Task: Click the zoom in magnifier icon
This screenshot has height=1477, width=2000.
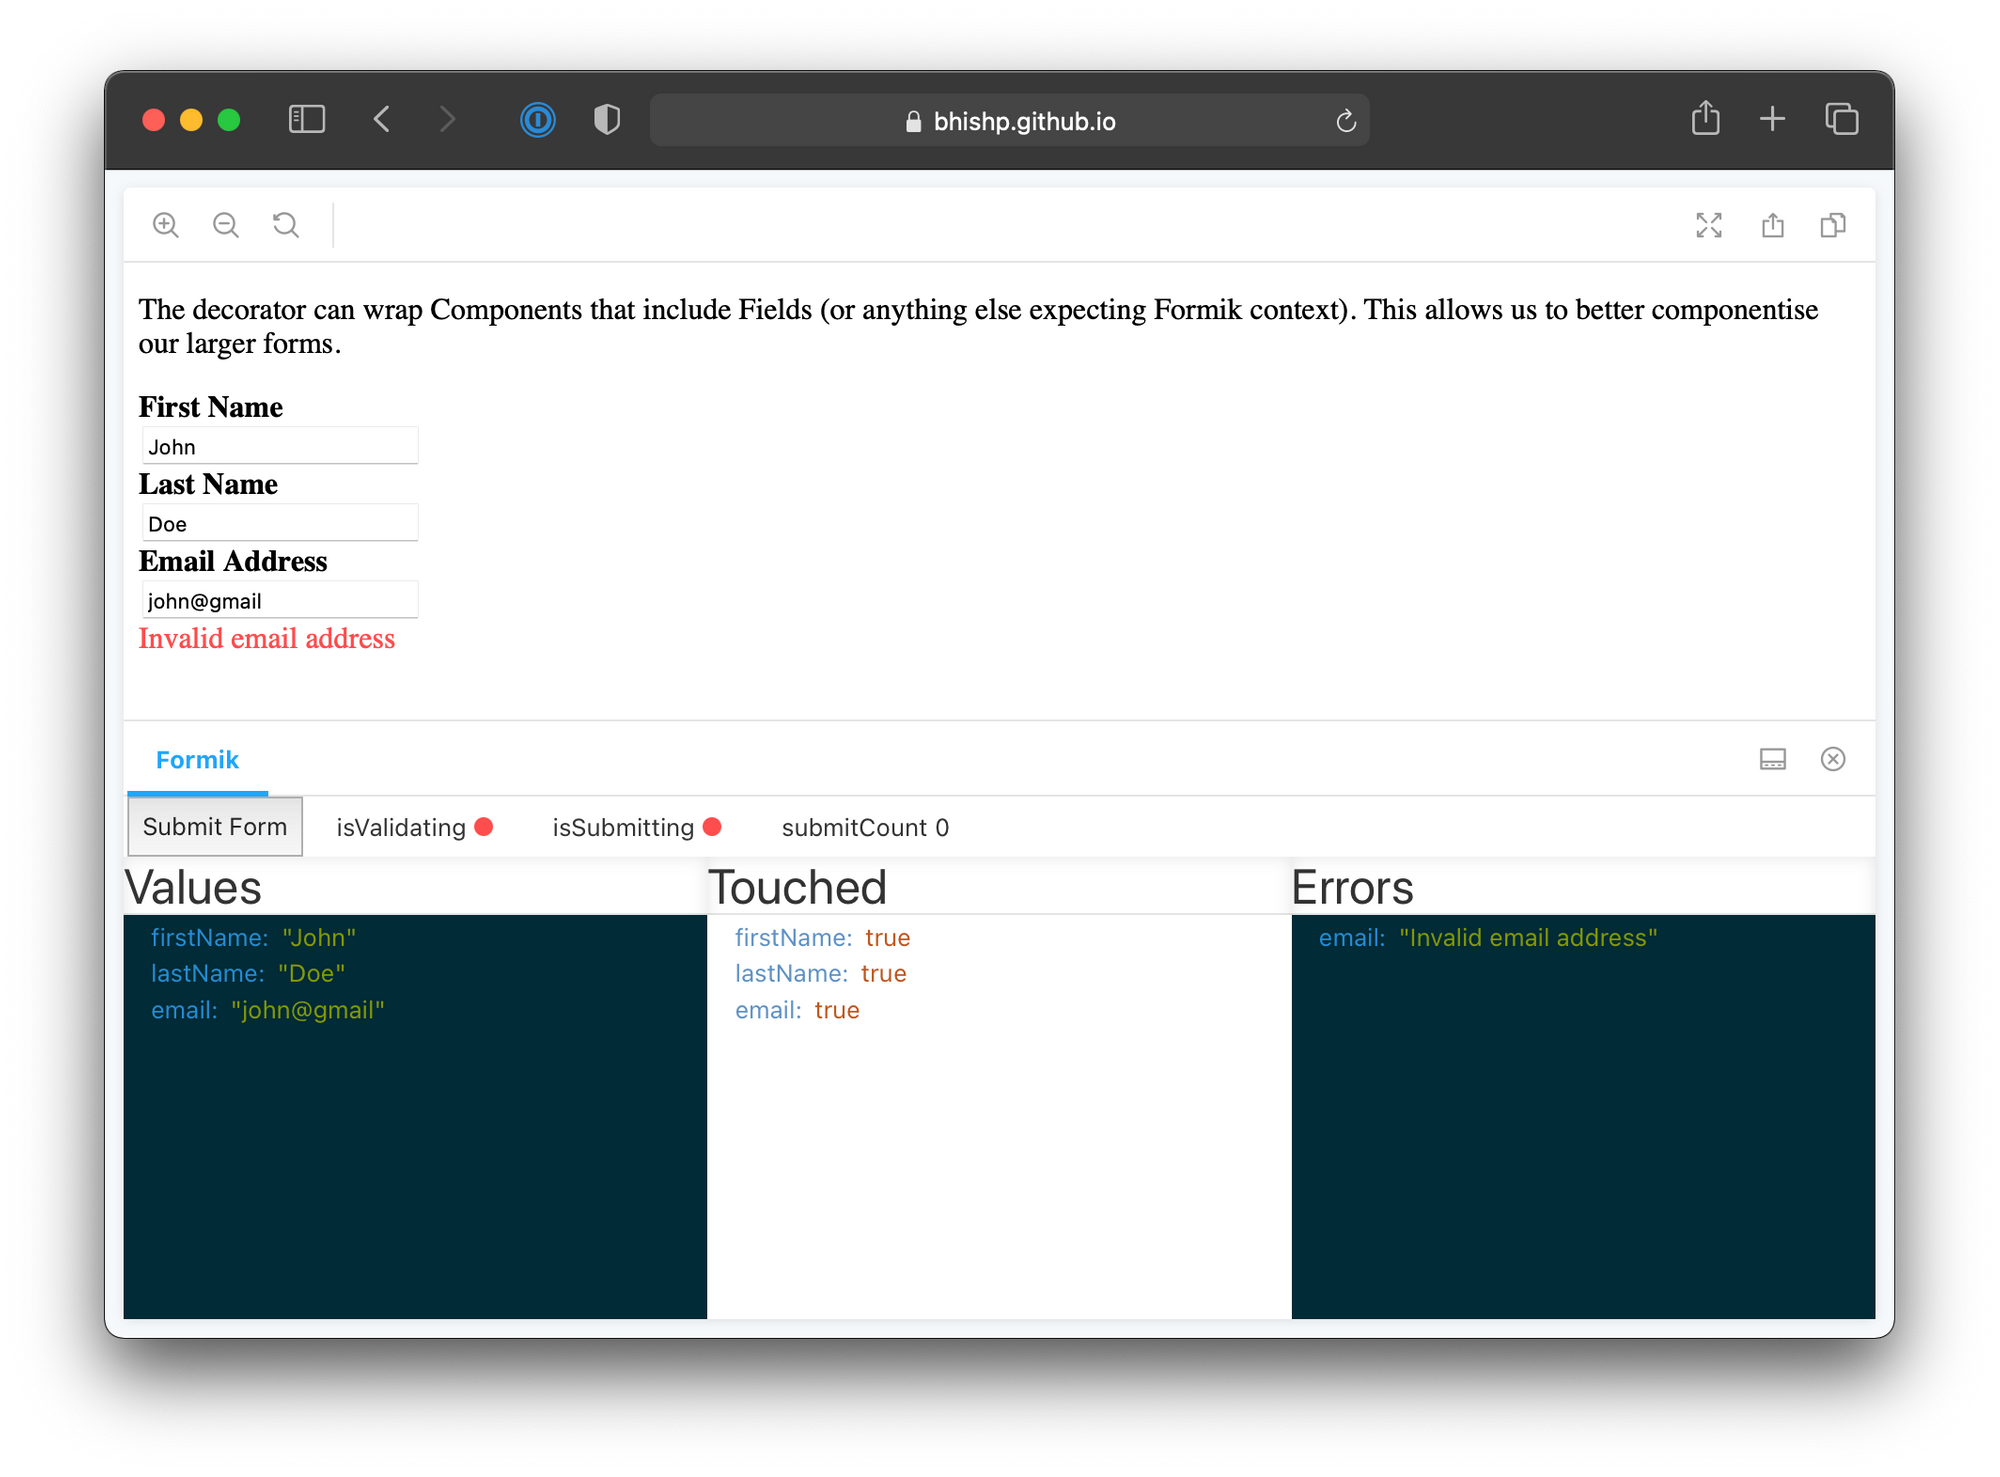Action: (x=166, y=225)
